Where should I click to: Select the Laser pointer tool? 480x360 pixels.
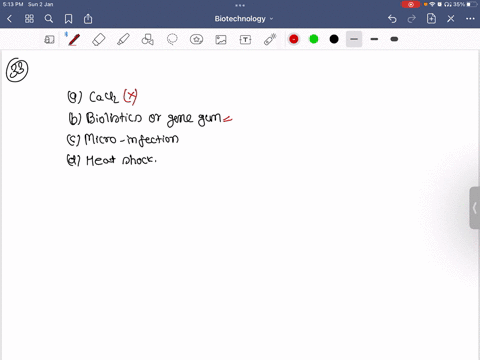[x=270, y=39]
